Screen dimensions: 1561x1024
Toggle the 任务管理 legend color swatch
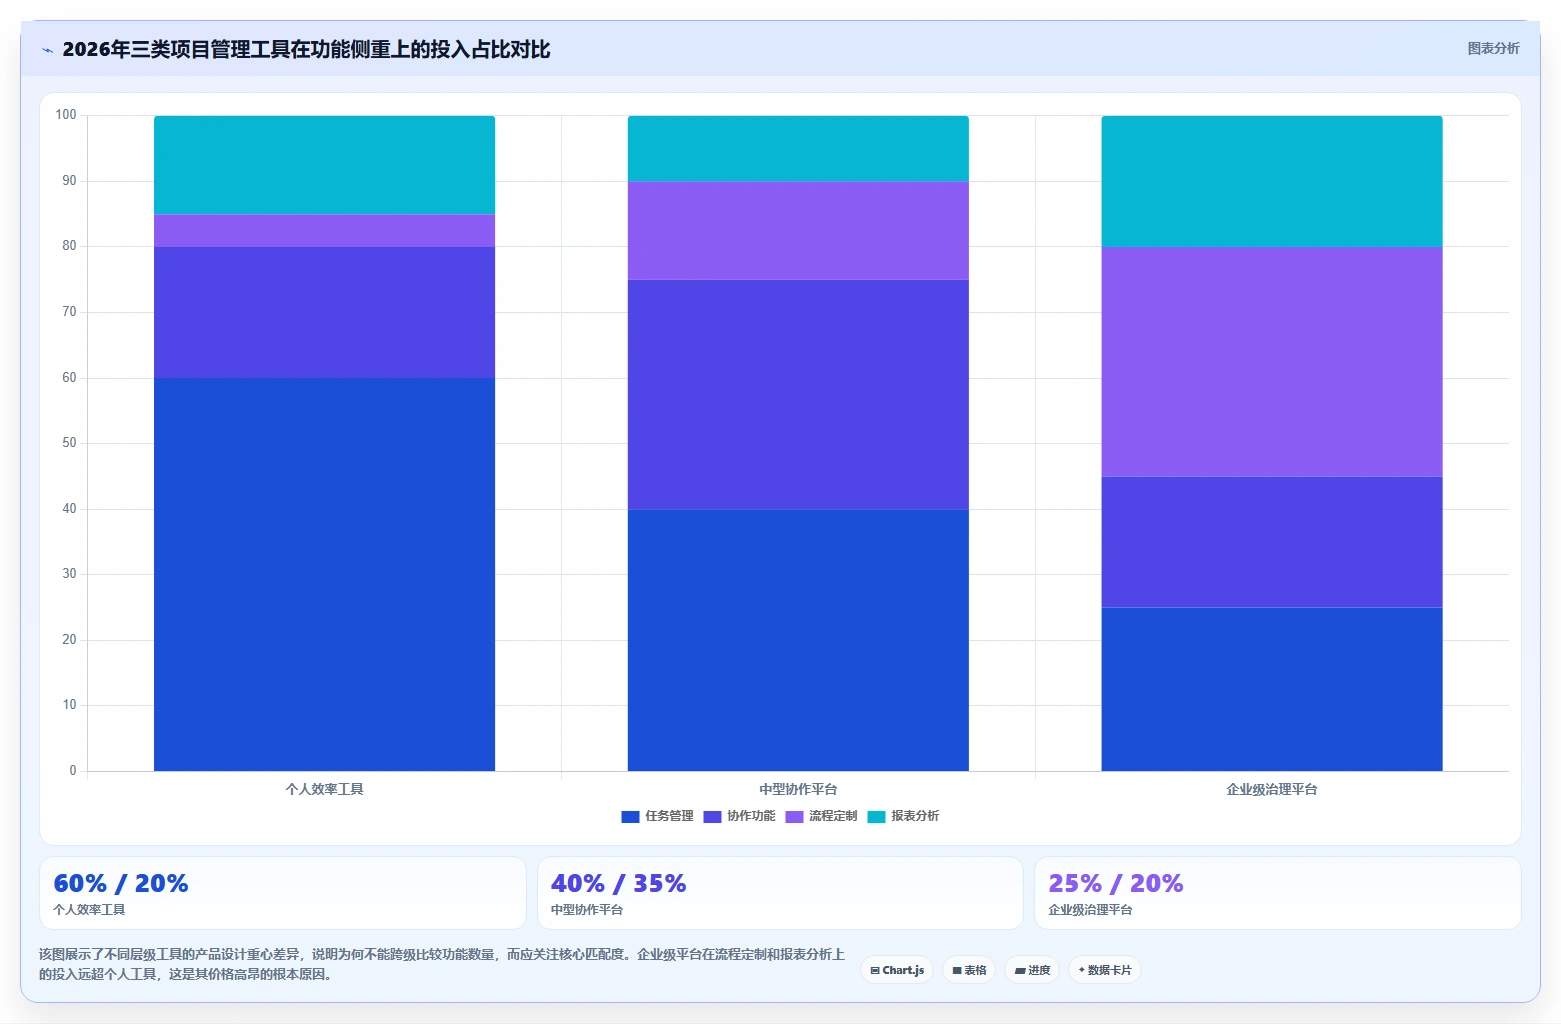(x=630, y=817)
